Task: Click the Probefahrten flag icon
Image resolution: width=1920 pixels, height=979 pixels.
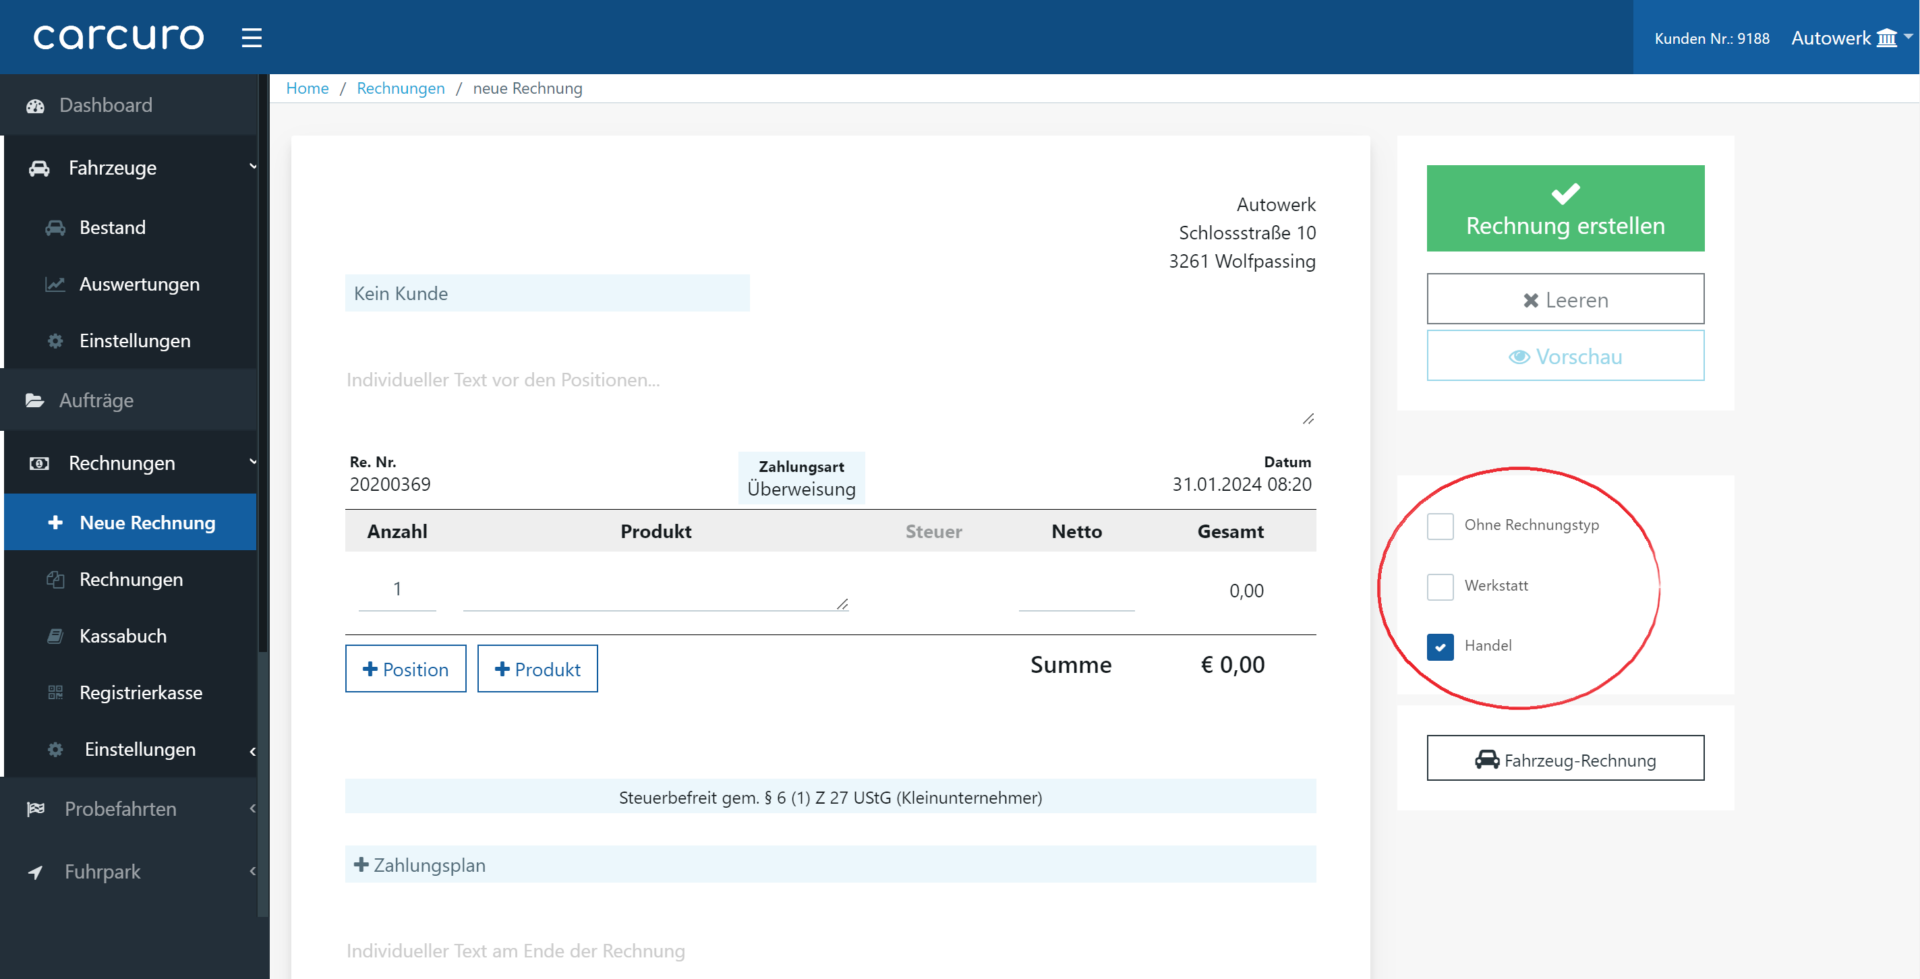Action: [35, 809]
